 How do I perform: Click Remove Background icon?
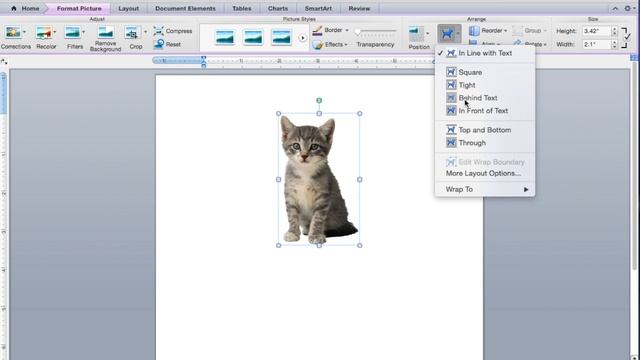pos(105,32)
